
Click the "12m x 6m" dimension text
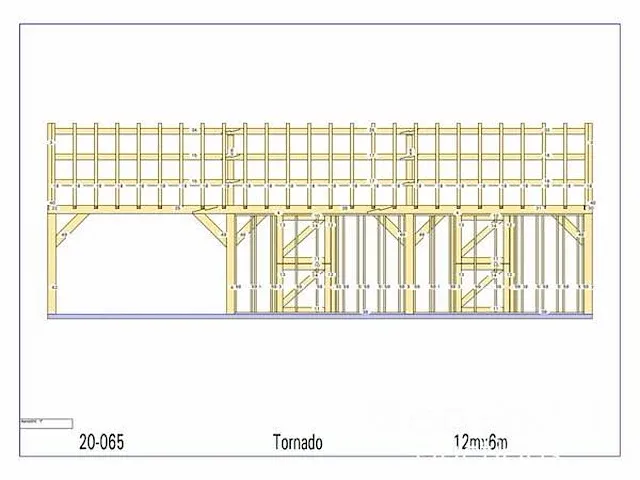tap(480, 442)
